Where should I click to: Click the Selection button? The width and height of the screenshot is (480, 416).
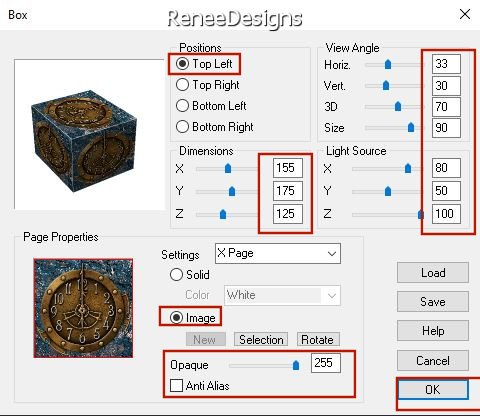(261, 339)
